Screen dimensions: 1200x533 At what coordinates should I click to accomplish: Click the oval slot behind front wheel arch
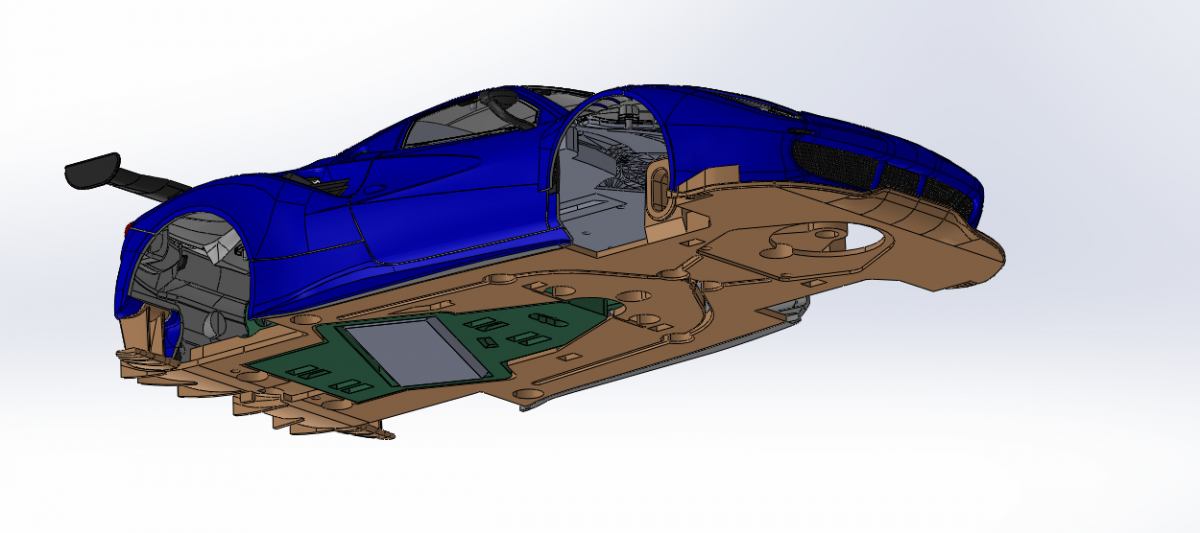(x=658, y=188)
